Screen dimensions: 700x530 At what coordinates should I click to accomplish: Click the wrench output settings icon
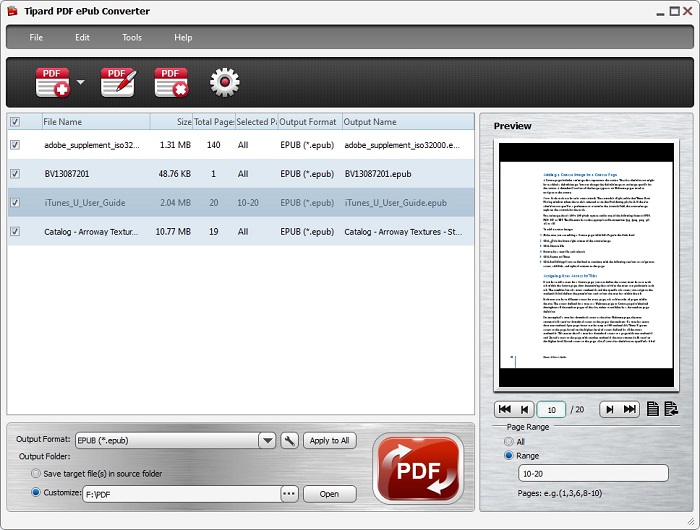pos(289,441)
